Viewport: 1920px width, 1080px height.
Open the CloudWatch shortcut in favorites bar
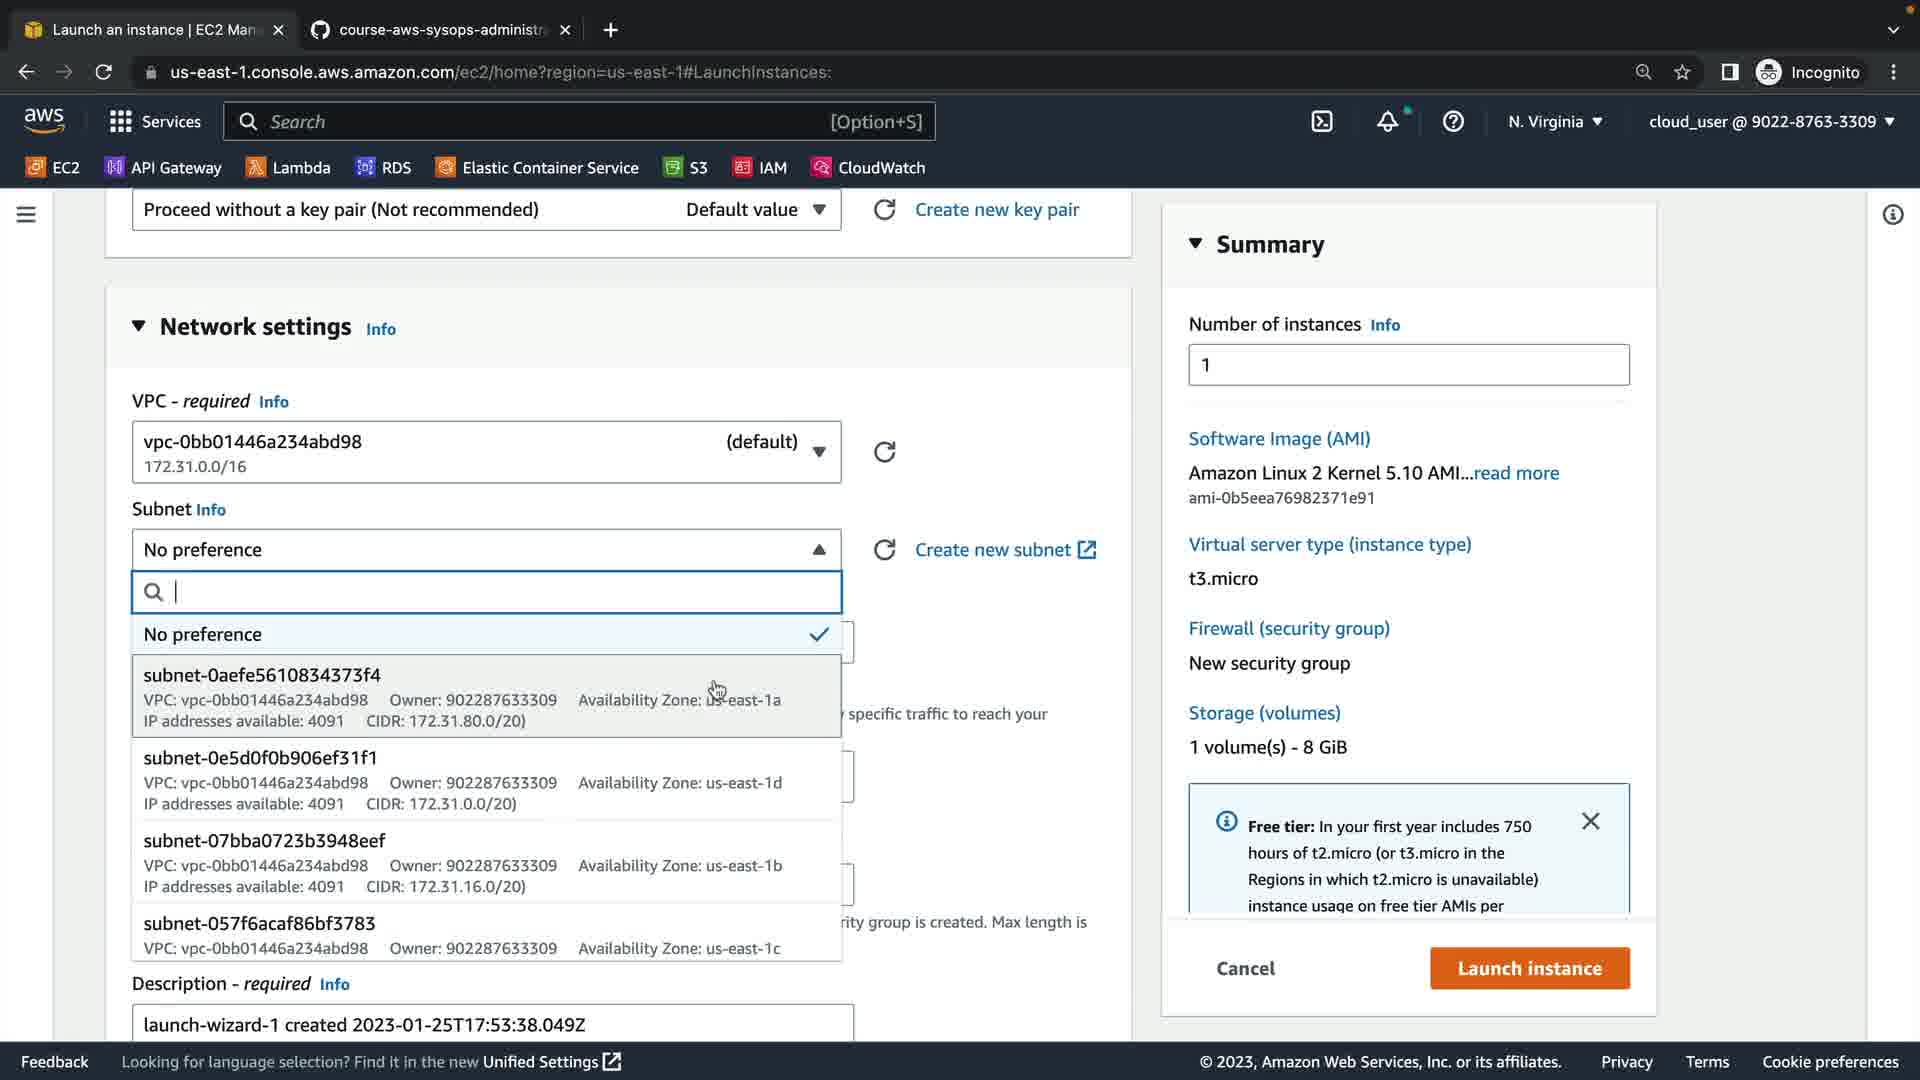pos(868,168)
